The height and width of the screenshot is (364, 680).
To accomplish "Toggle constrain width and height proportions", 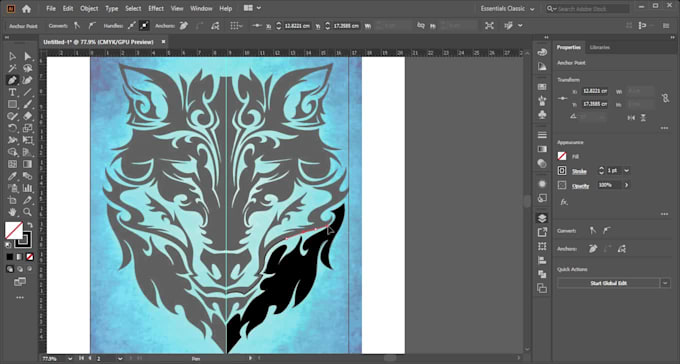I will [x=666, y=98].
